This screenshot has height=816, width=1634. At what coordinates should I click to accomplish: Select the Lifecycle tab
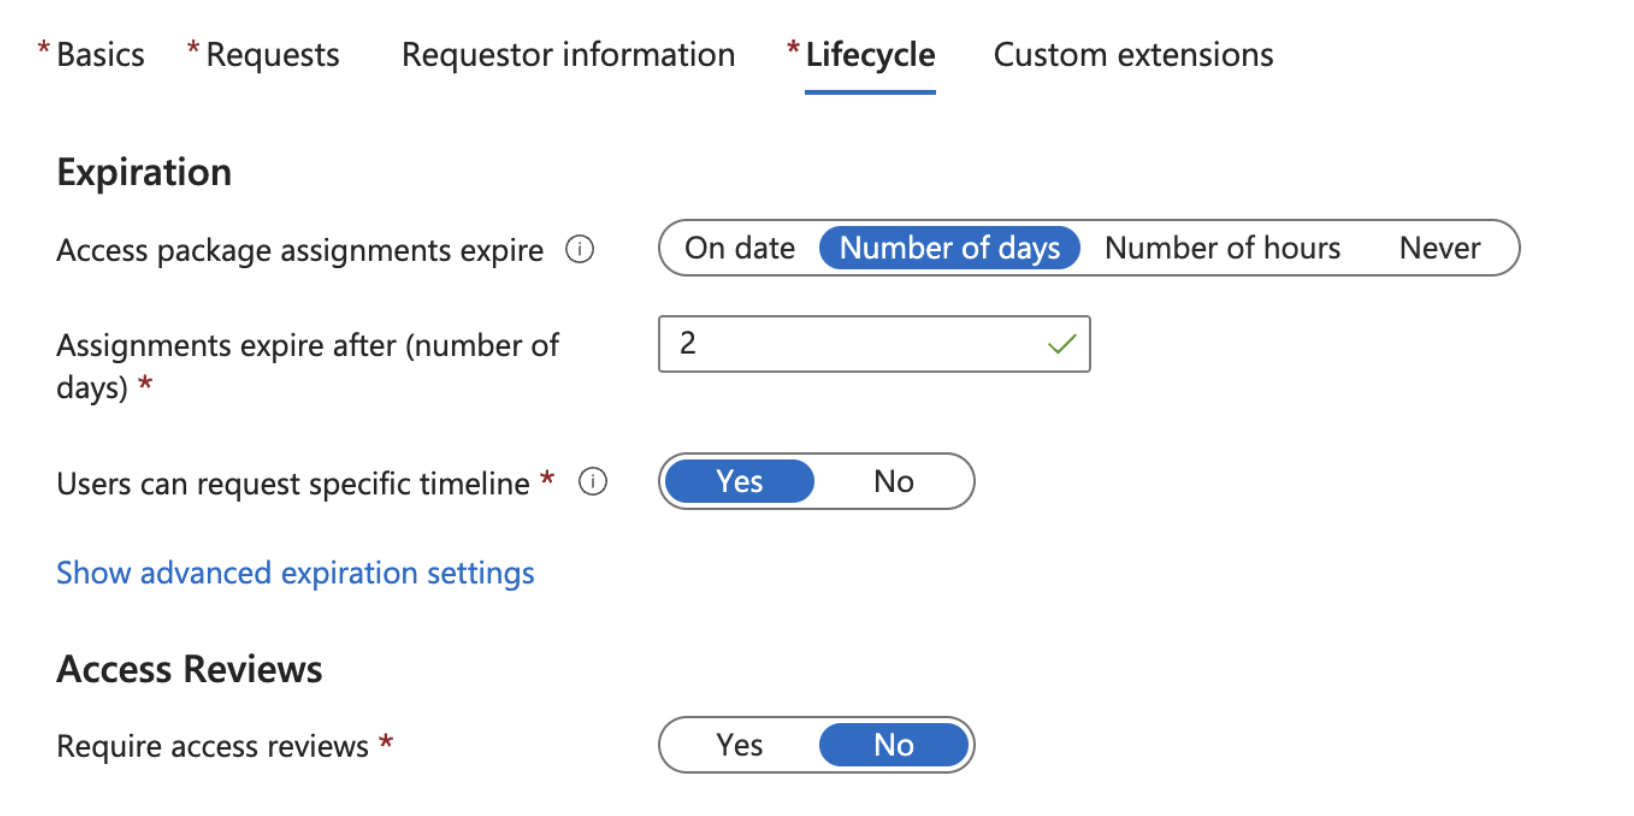[x=869, y=54]
